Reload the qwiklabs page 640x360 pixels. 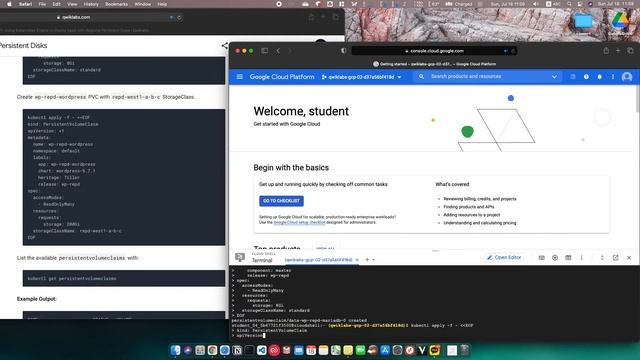click(x=179, y=18)
